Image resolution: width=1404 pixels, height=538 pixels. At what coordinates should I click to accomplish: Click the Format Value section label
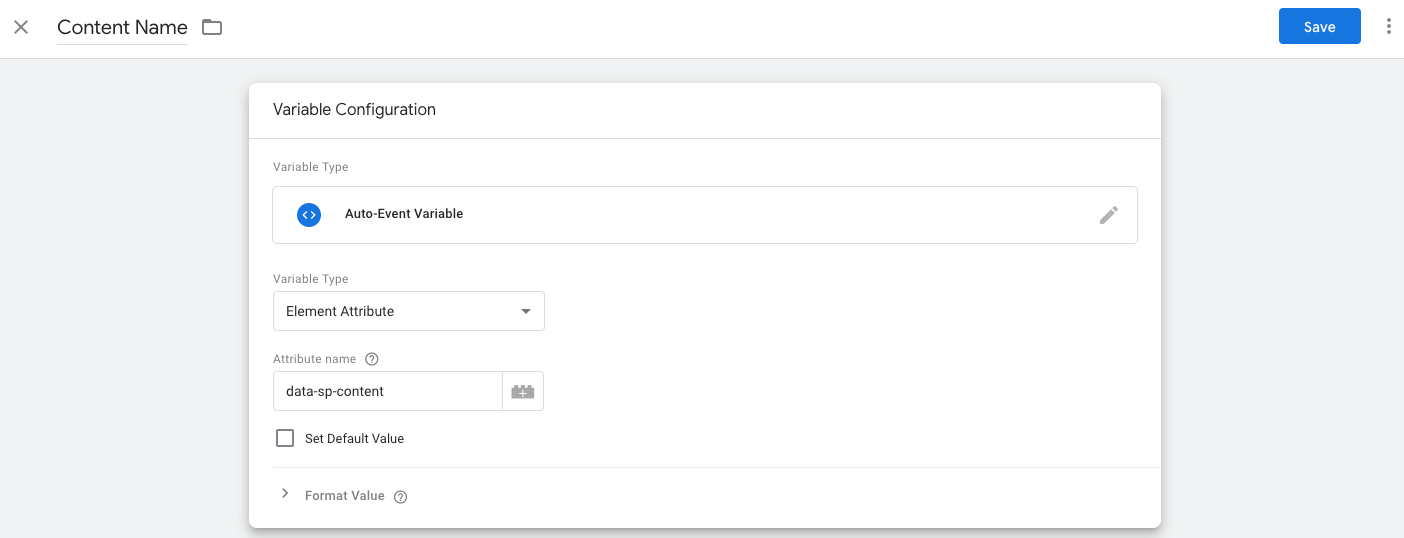point(345,496)
